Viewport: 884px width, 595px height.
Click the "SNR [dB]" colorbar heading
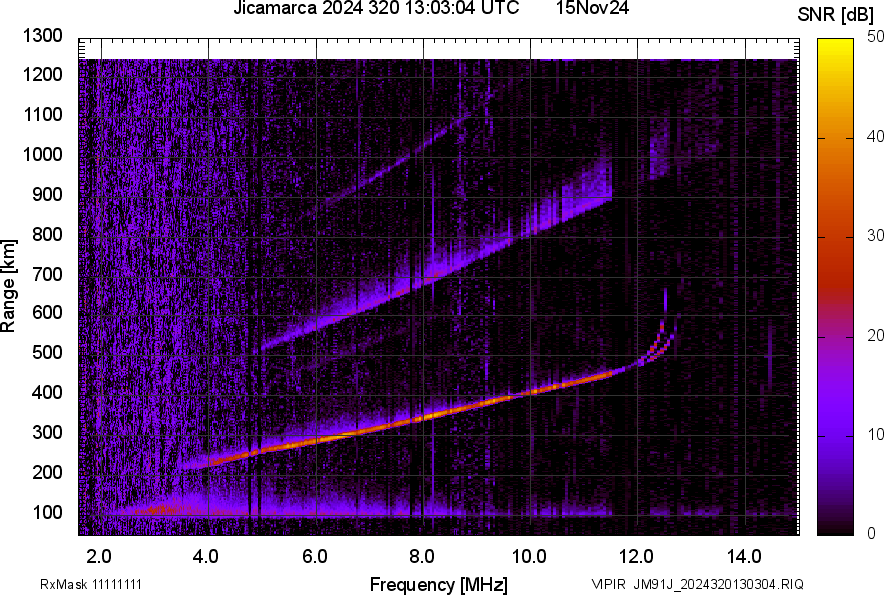[836, 12]
